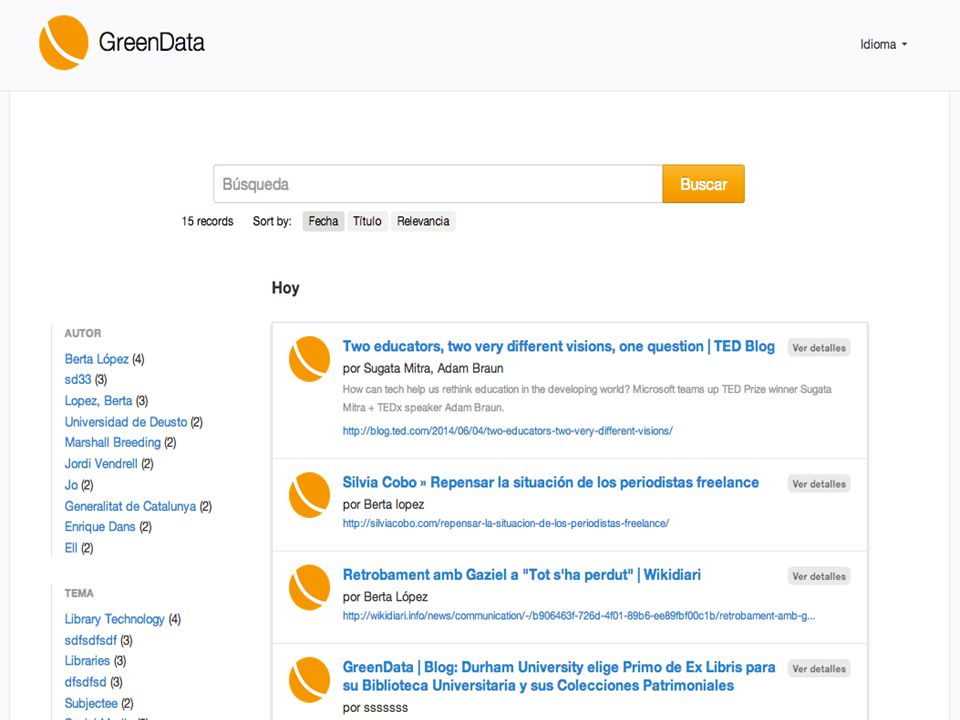Filter by author Marshall Breeding
This screenshot has width=960, height=720.
pyautogui.click(x=113, y=442)
